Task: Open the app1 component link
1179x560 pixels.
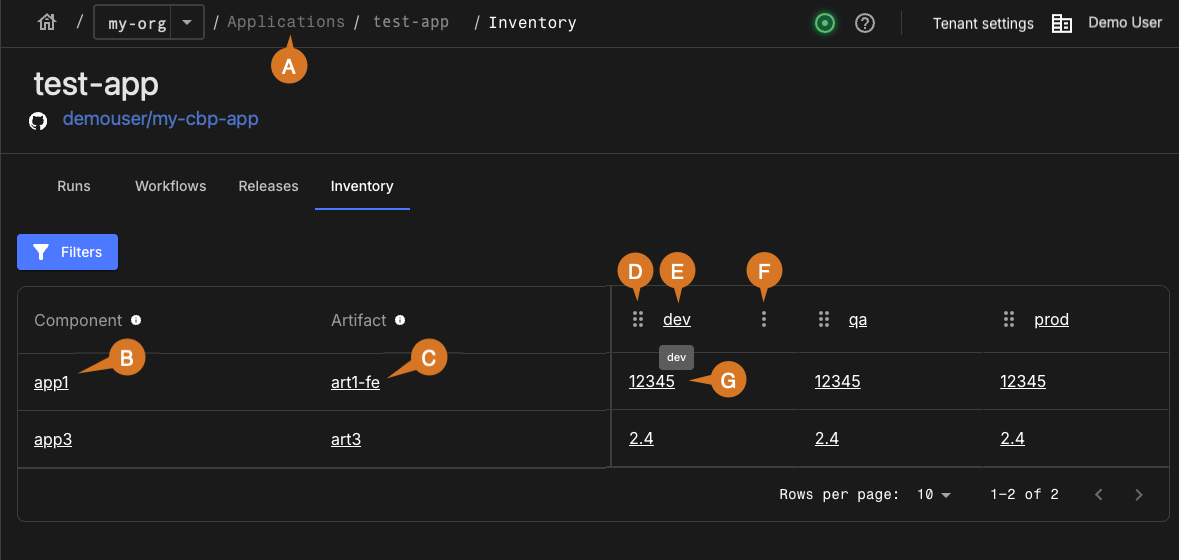Action: tap(51, 383)
